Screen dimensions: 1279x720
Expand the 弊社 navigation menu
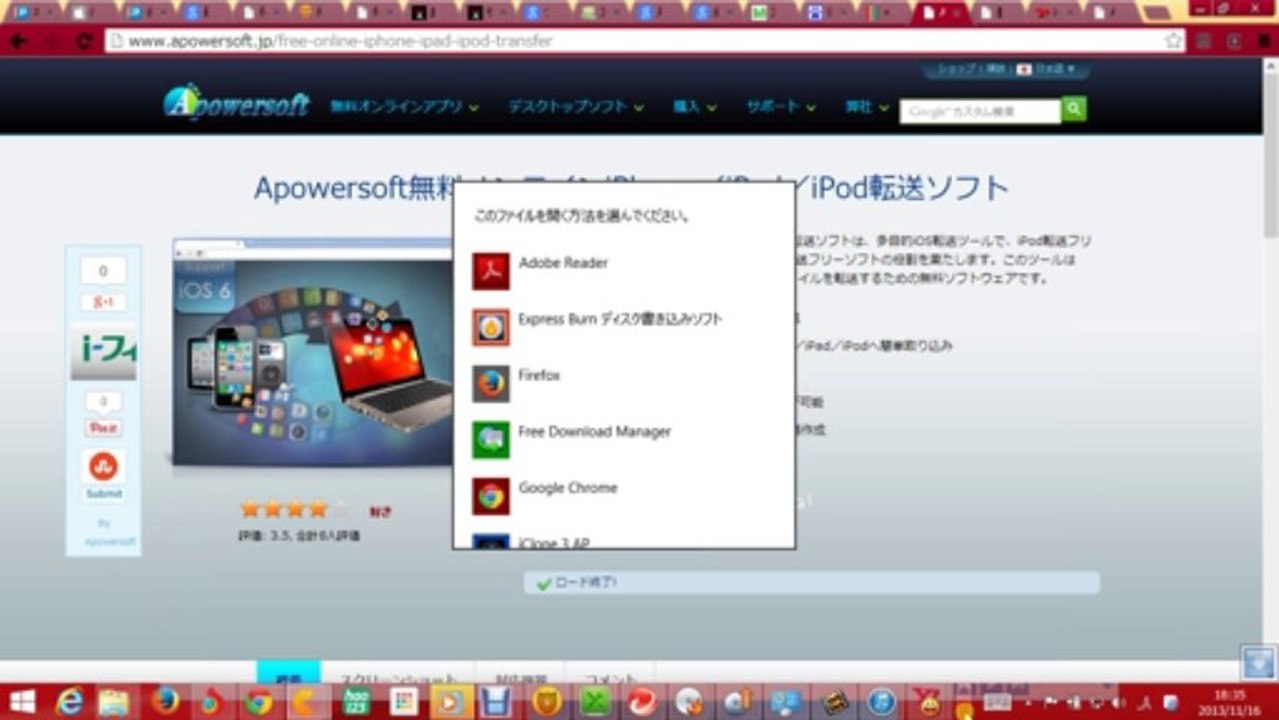tap(867, 107)
